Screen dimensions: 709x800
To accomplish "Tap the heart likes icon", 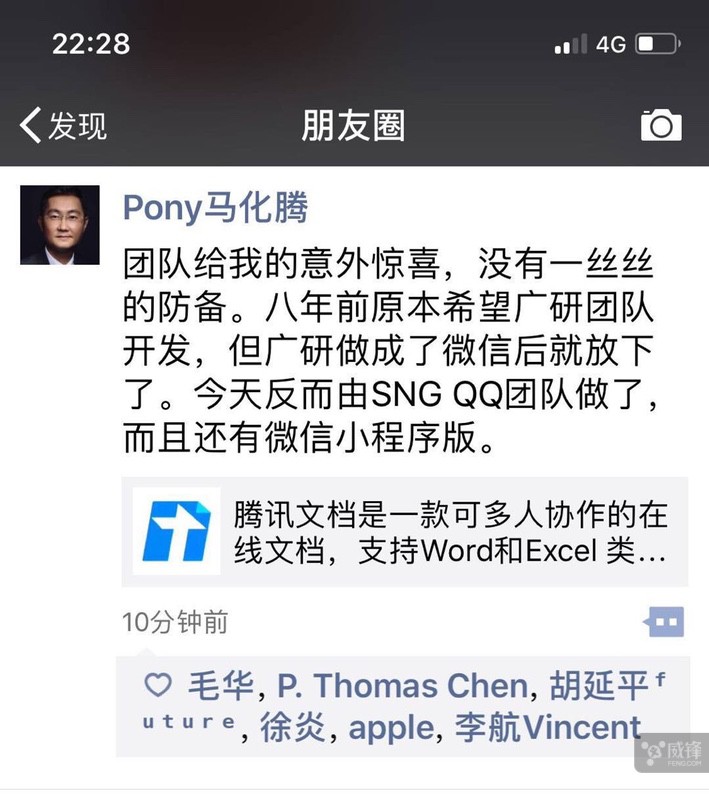I will (x=158, y=684).
